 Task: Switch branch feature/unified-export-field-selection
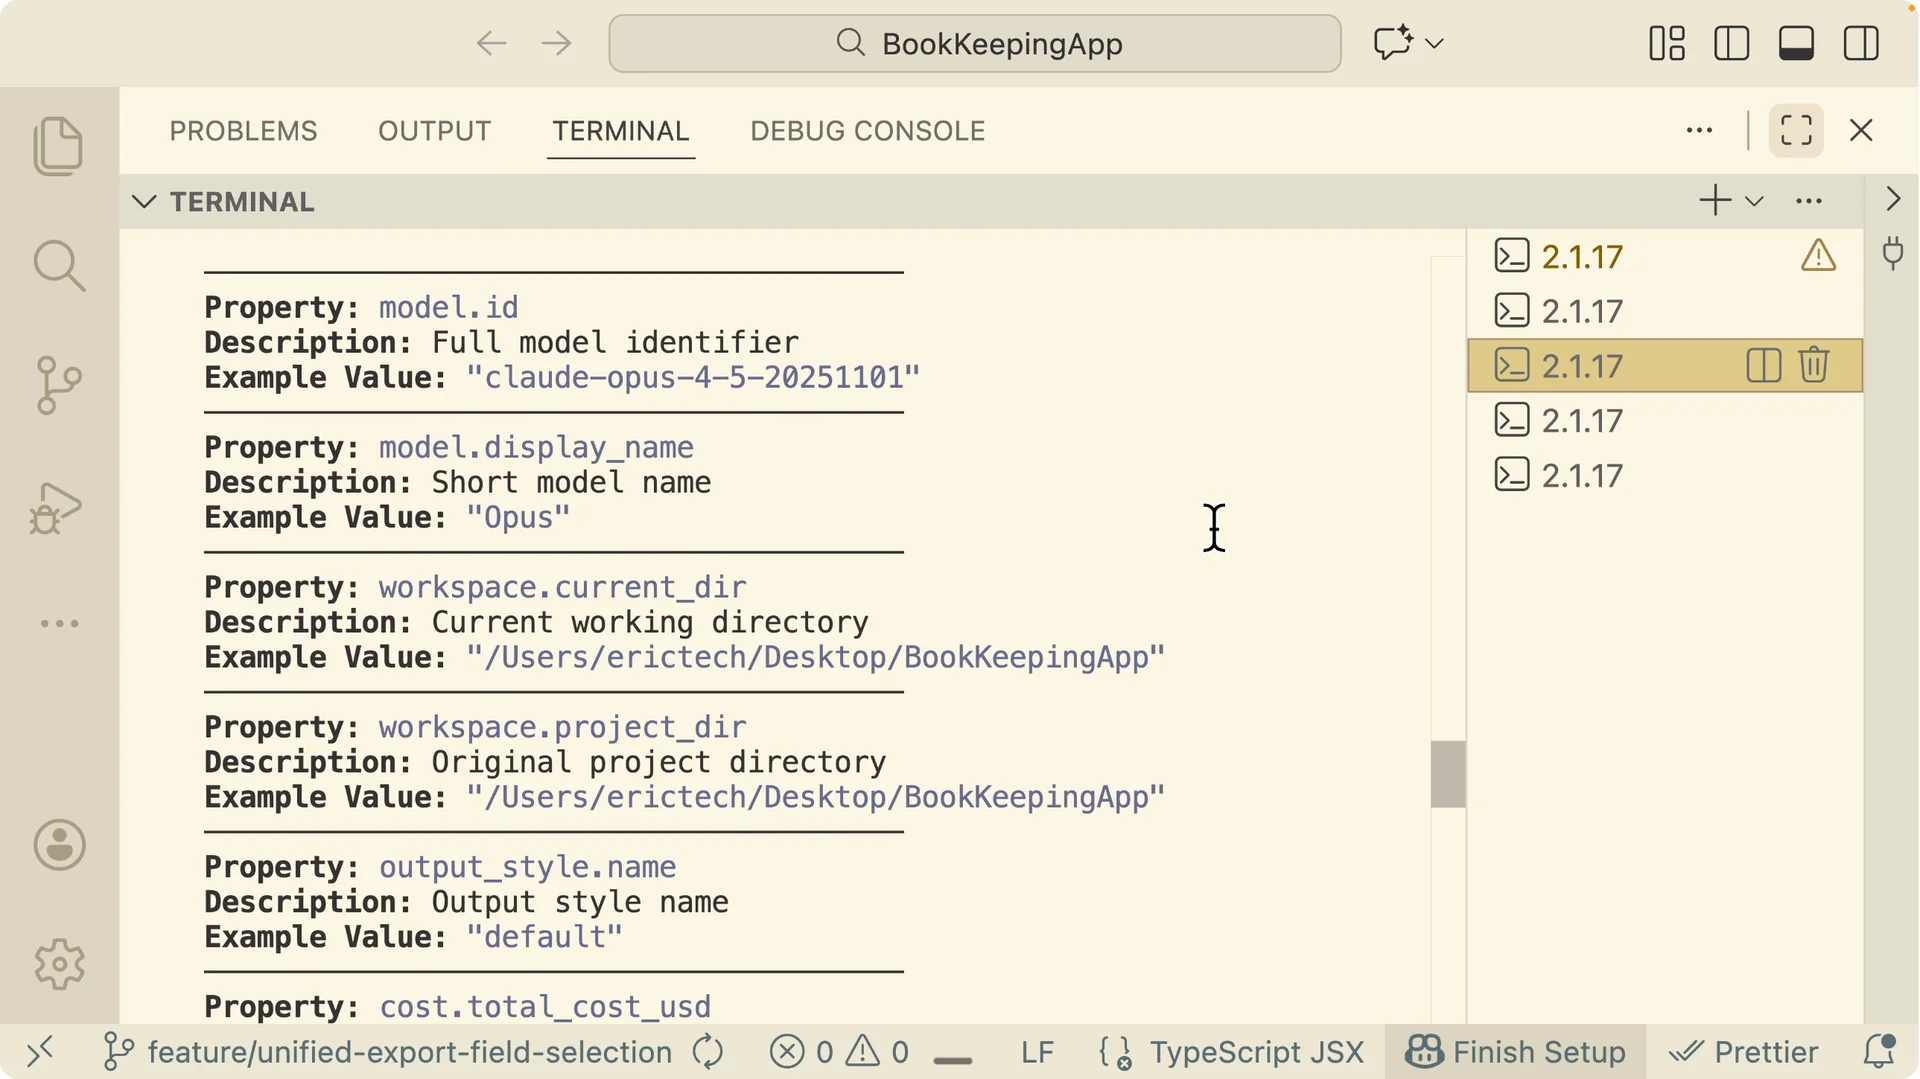387,1052
